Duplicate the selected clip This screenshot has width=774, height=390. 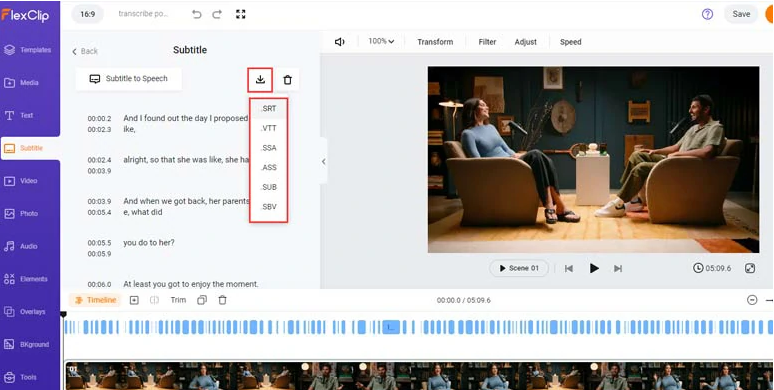202,300
